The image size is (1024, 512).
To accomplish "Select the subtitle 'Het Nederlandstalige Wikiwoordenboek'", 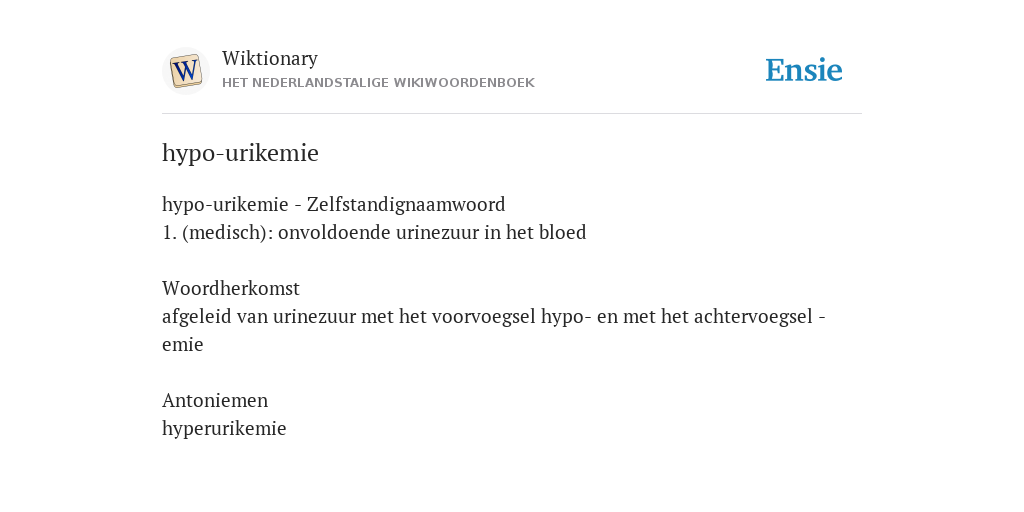I will pos(378,83).
